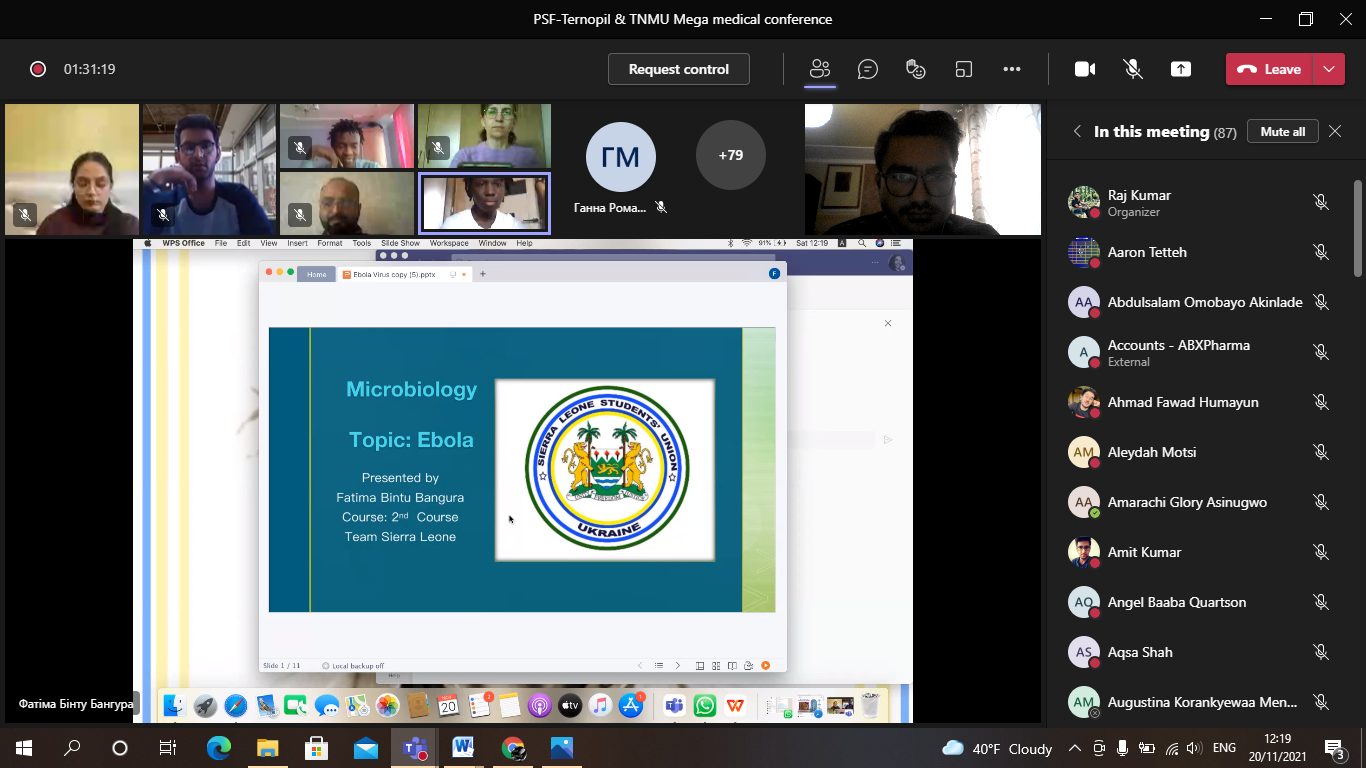This screenshot has width=1366, height=768.
Task: Open the More actions ellipsis menu
Action: (x=1012, y=69)
